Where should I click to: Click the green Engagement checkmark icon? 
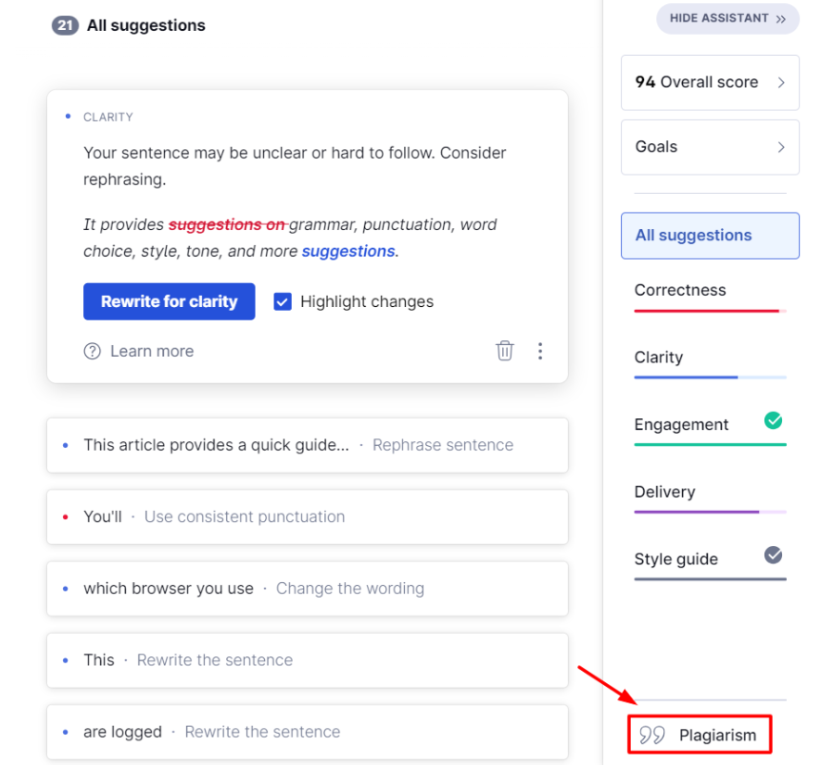click(773, 421)
